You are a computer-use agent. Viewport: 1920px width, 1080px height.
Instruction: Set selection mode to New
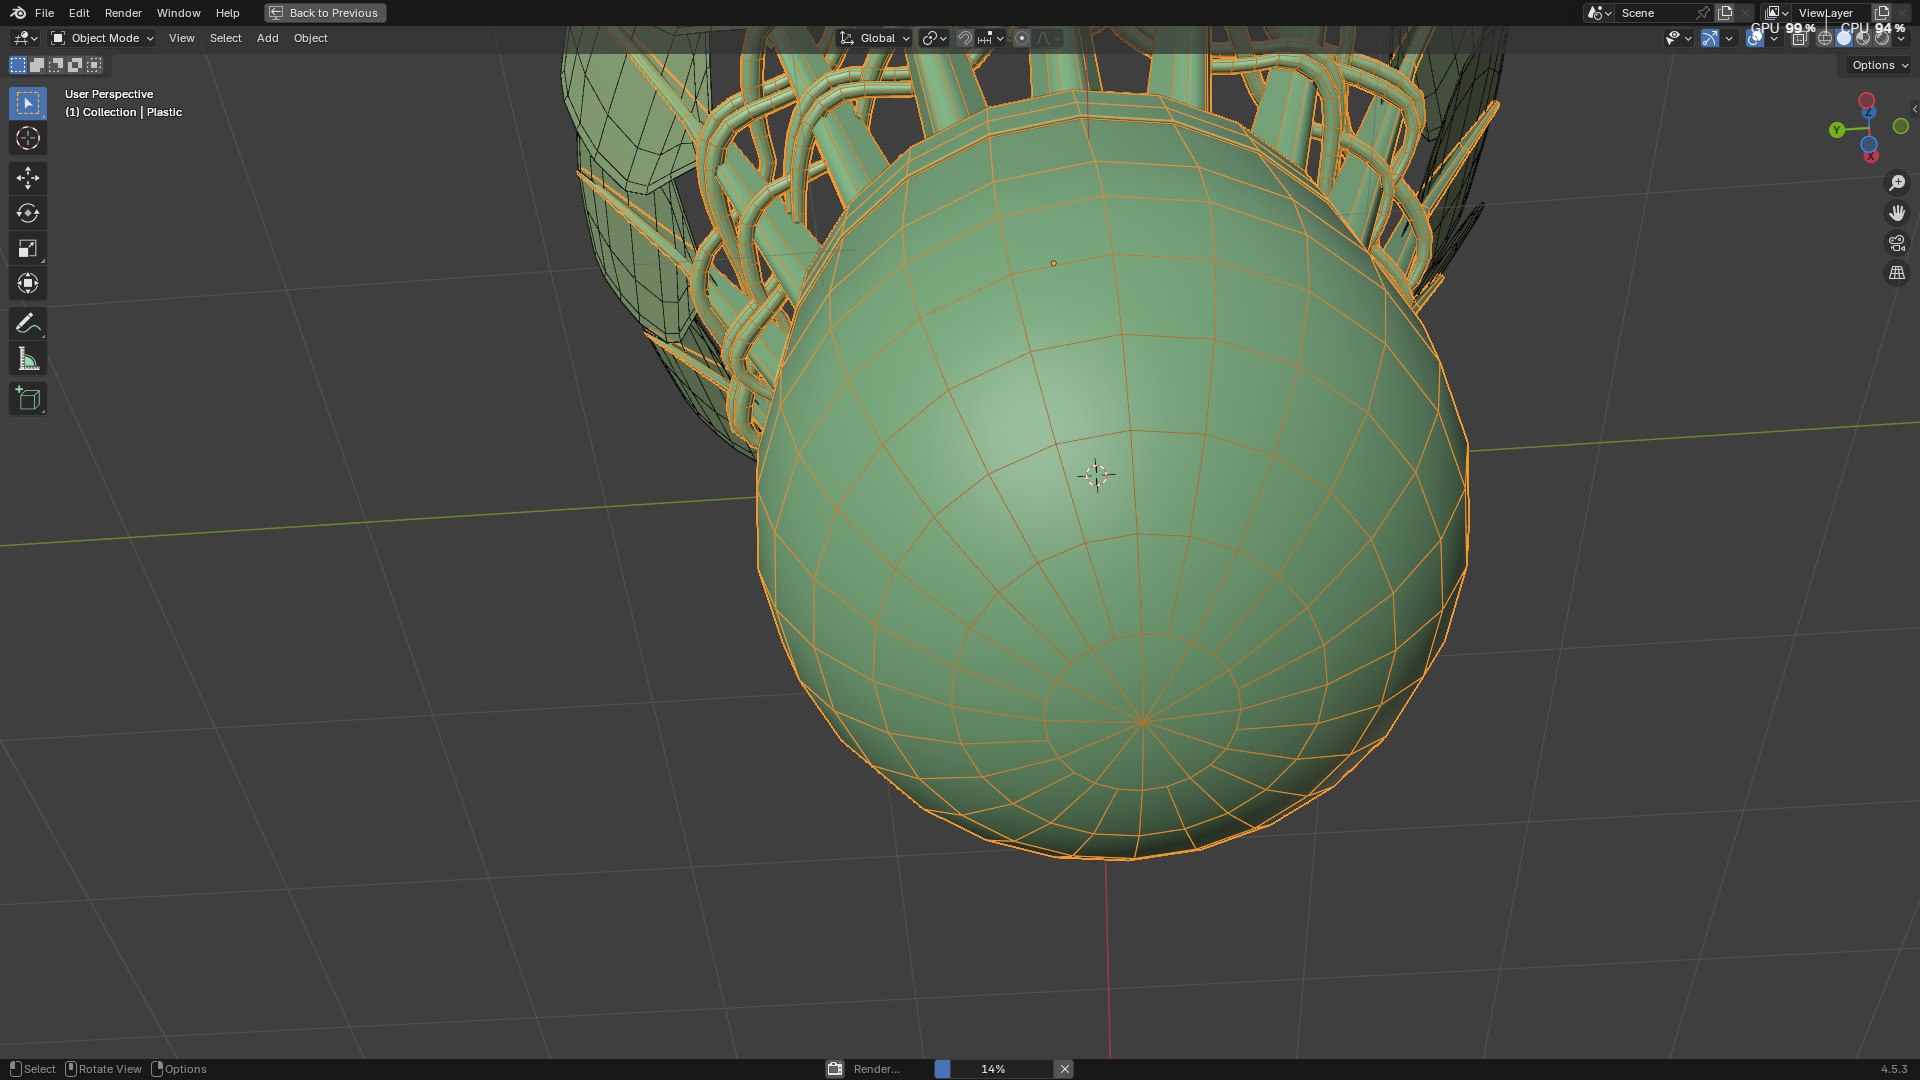pos(18,65)
